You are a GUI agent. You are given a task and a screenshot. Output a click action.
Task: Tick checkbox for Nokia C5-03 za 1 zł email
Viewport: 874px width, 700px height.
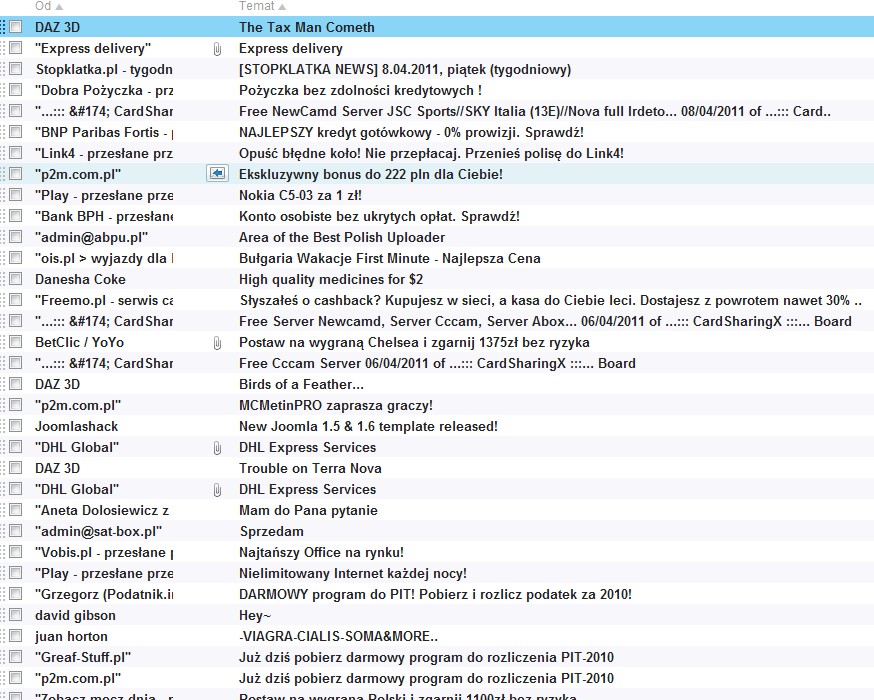pyautogui.click(x=16, y=195)
